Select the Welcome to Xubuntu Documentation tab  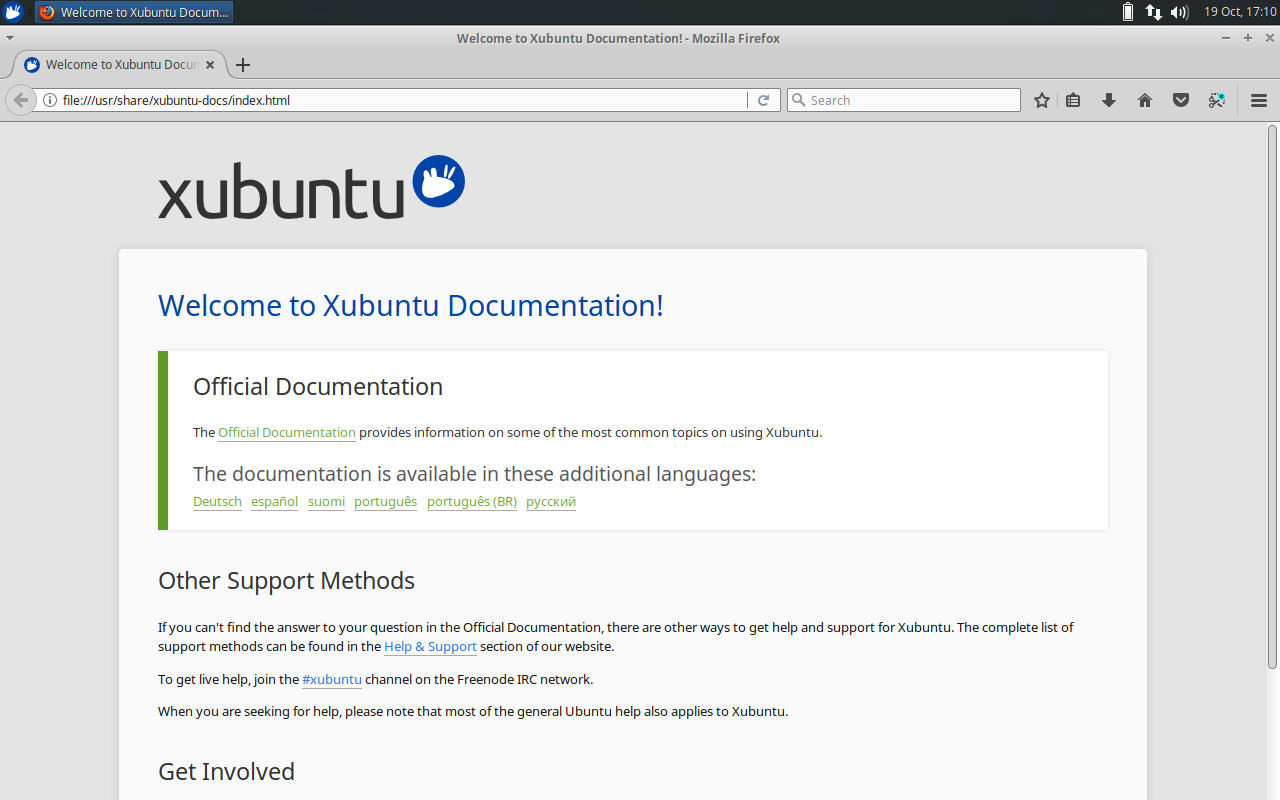tap(115, 64)
